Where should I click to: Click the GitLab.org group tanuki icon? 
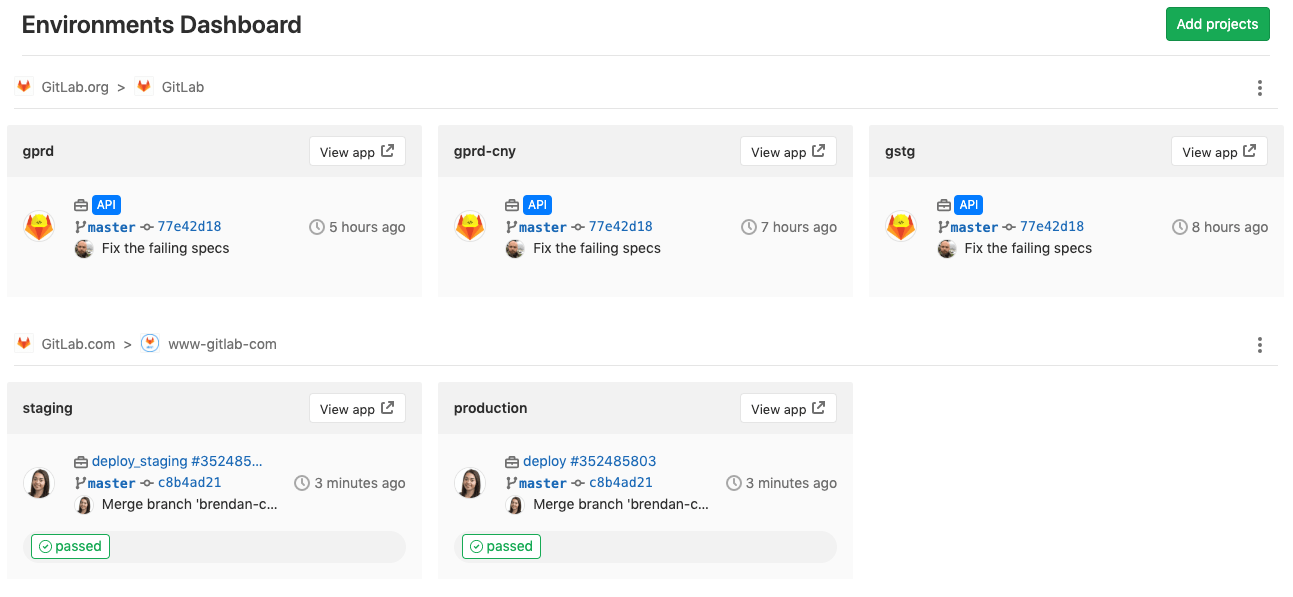23,86
